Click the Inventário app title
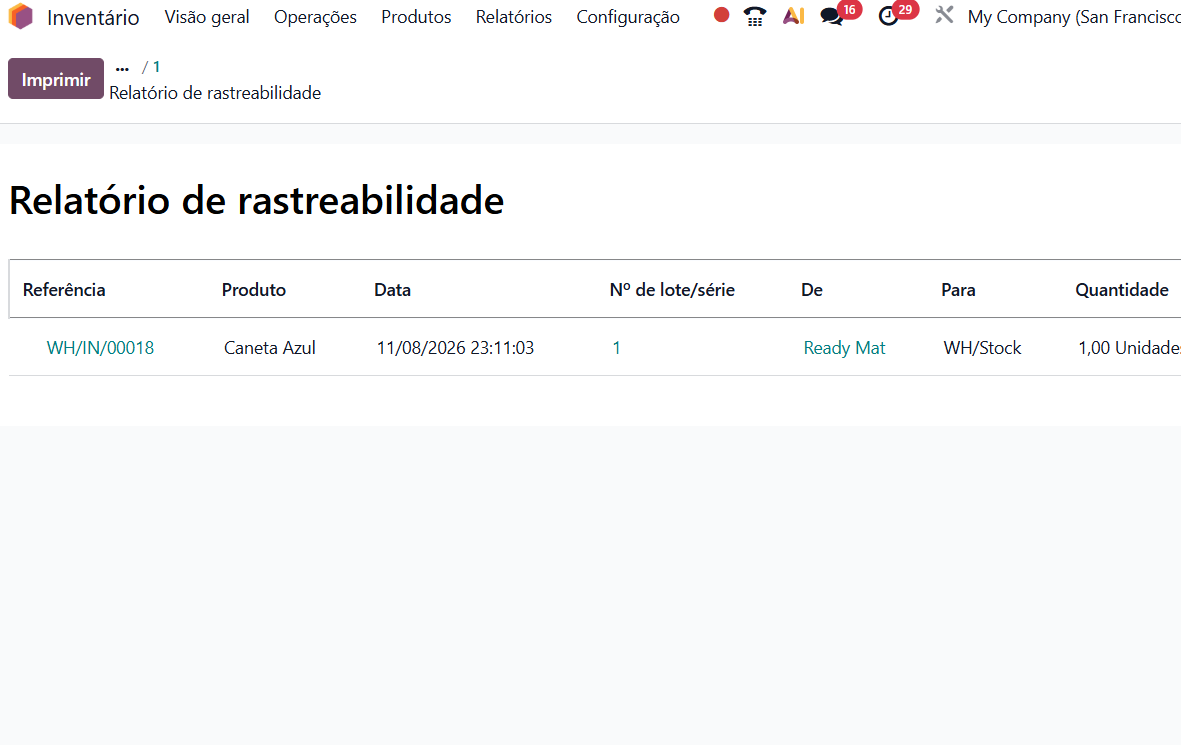This screenshot has height=745, width=1181. [93, 17]
